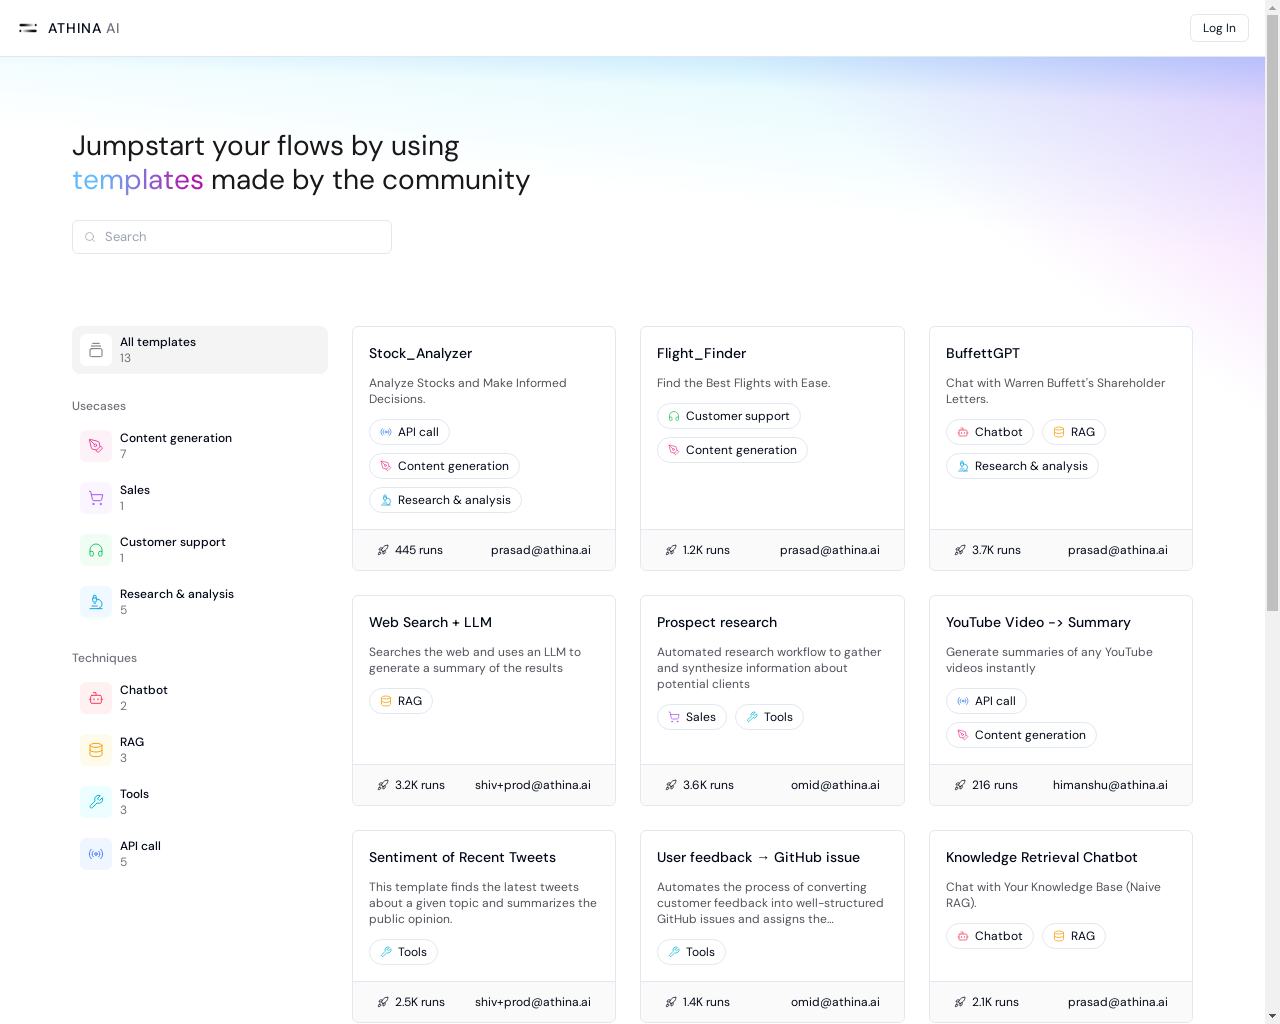Click the template search input field
1280x1024 pixels.
(232, 237)
